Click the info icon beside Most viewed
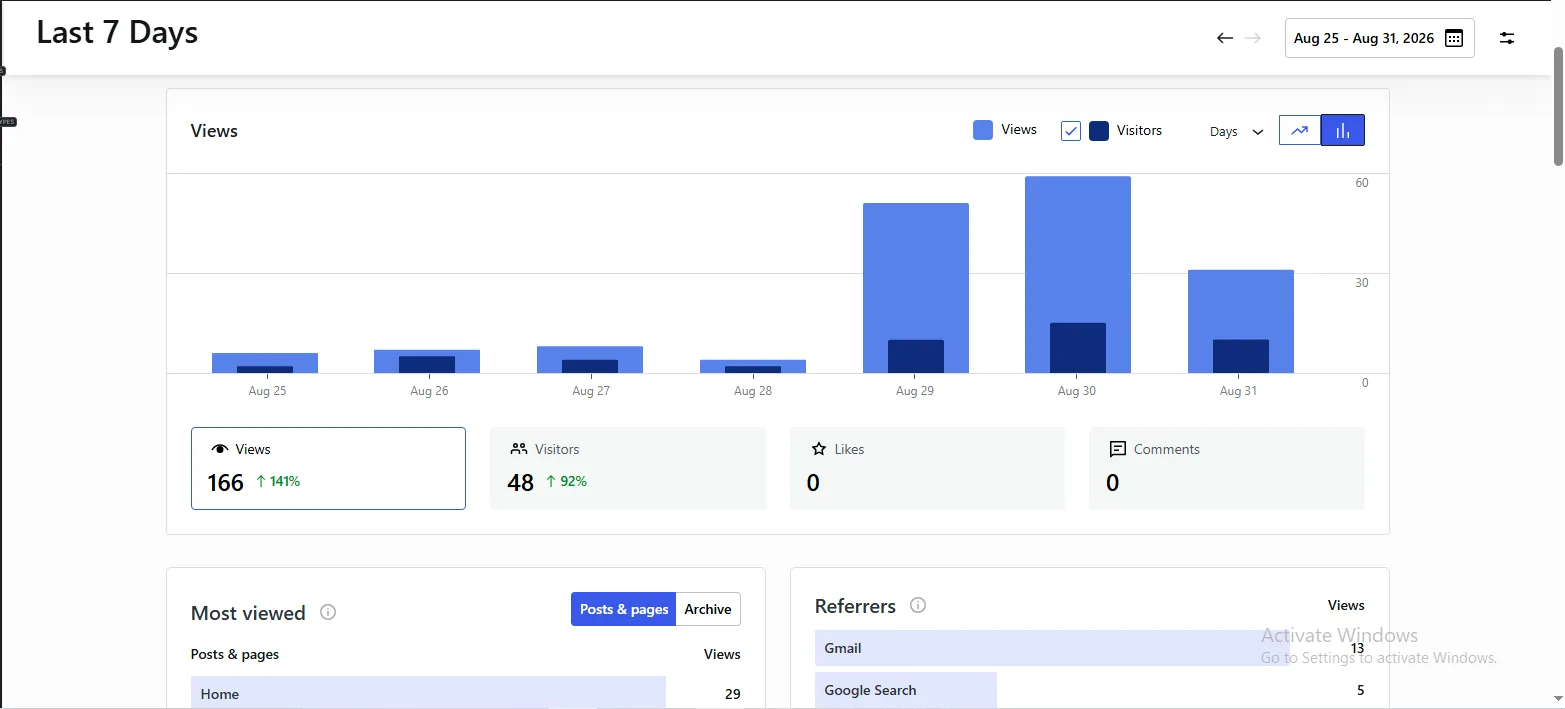The image size is (1565, 709). coord(328,612)
